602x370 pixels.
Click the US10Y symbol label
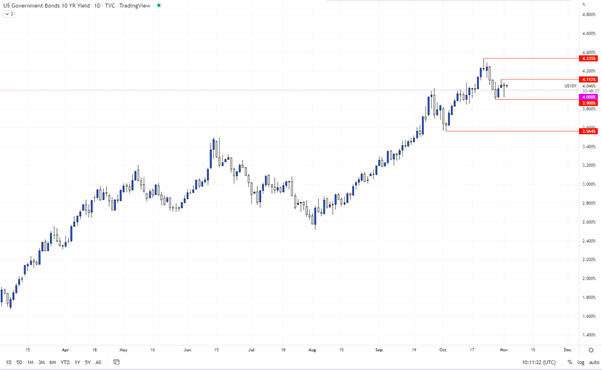pos(571,86)
